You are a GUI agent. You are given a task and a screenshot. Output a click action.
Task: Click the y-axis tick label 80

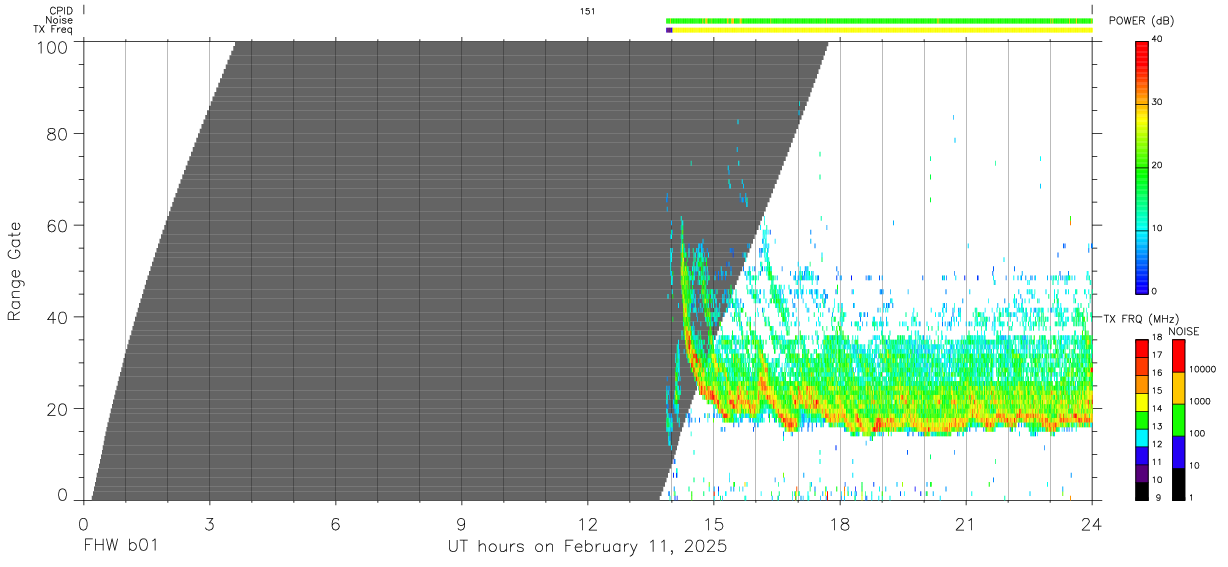[57, 133]
